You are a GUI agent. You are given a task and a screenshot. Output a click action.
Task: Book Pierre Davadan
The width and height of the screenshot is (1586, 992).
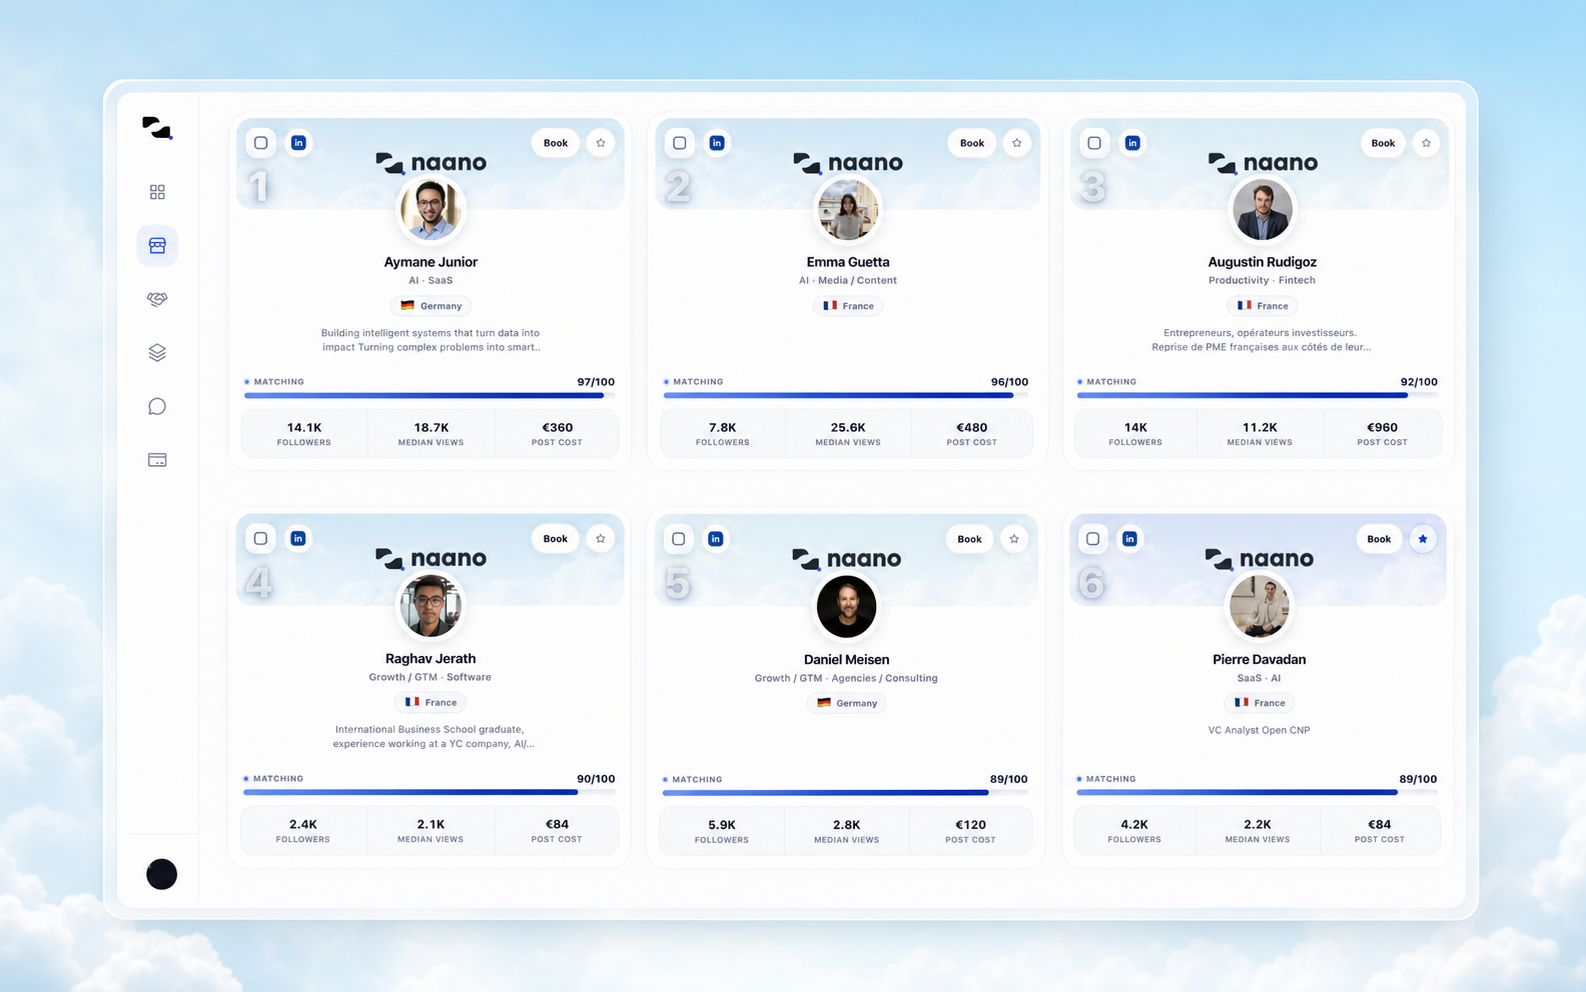(1379, 539)
